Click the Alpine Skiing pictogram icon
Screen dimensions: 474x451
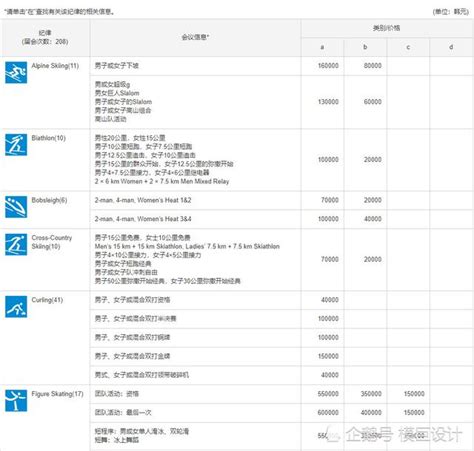(16, 72)
